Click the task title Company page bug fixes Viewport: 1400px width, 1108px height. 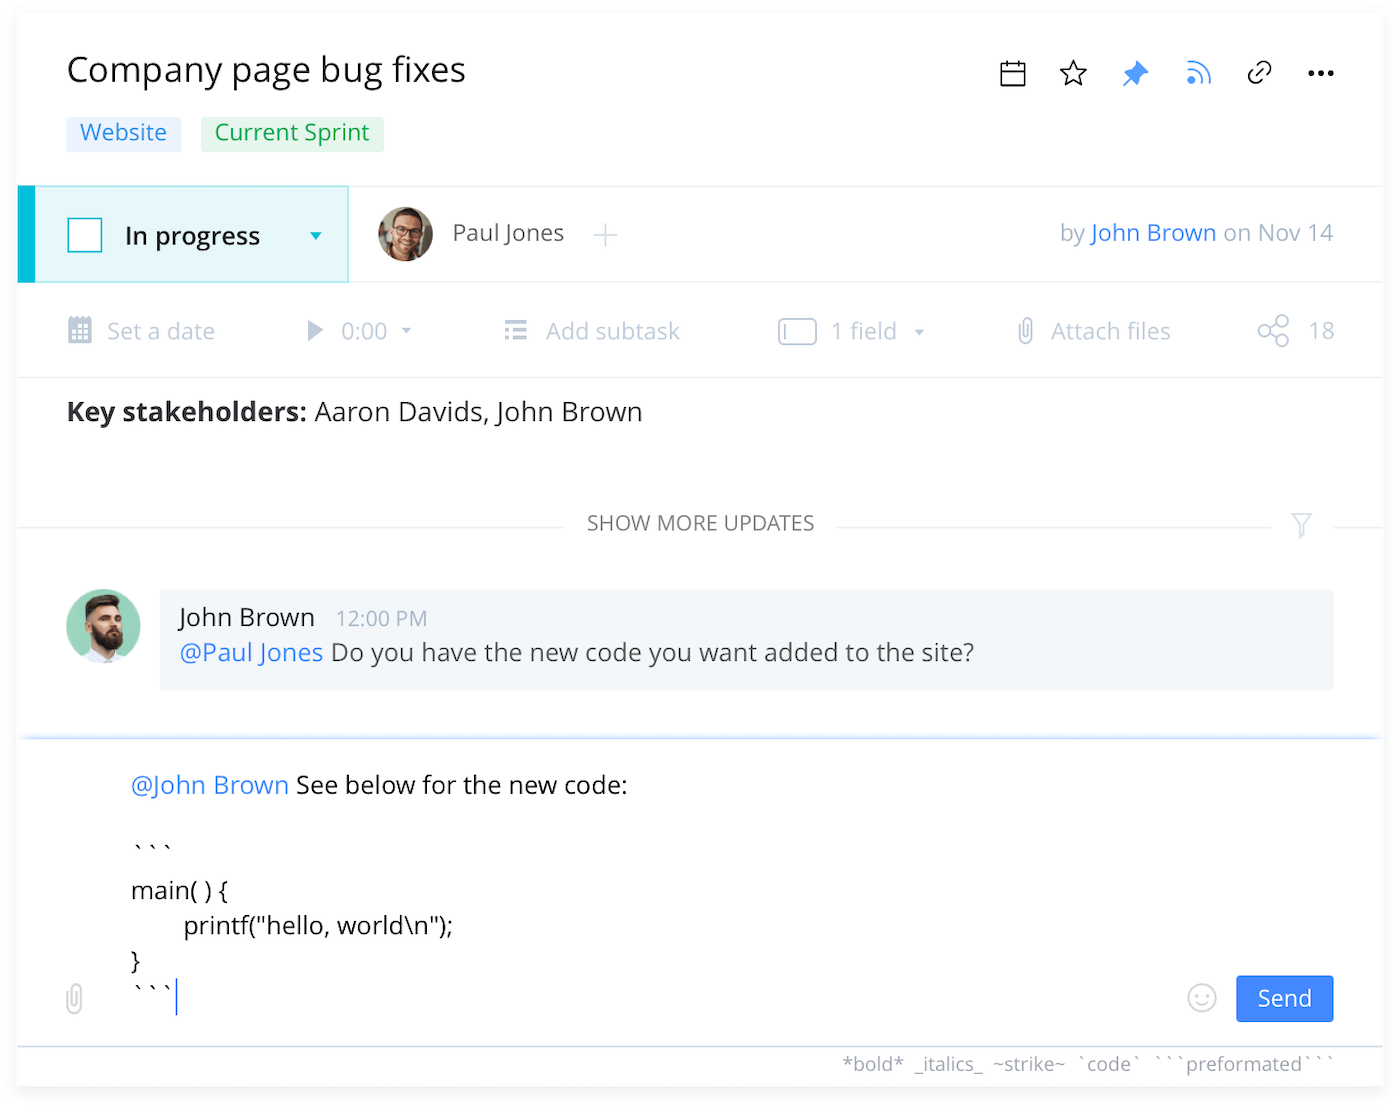coord(266,70)
